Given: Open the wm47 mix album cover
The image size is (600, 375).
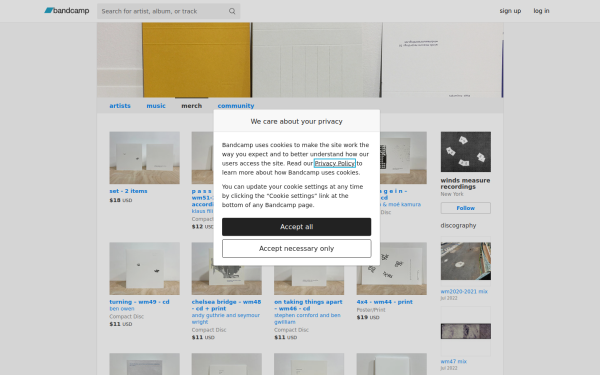Looking at the screenshot, I should (x=465, y=331).
